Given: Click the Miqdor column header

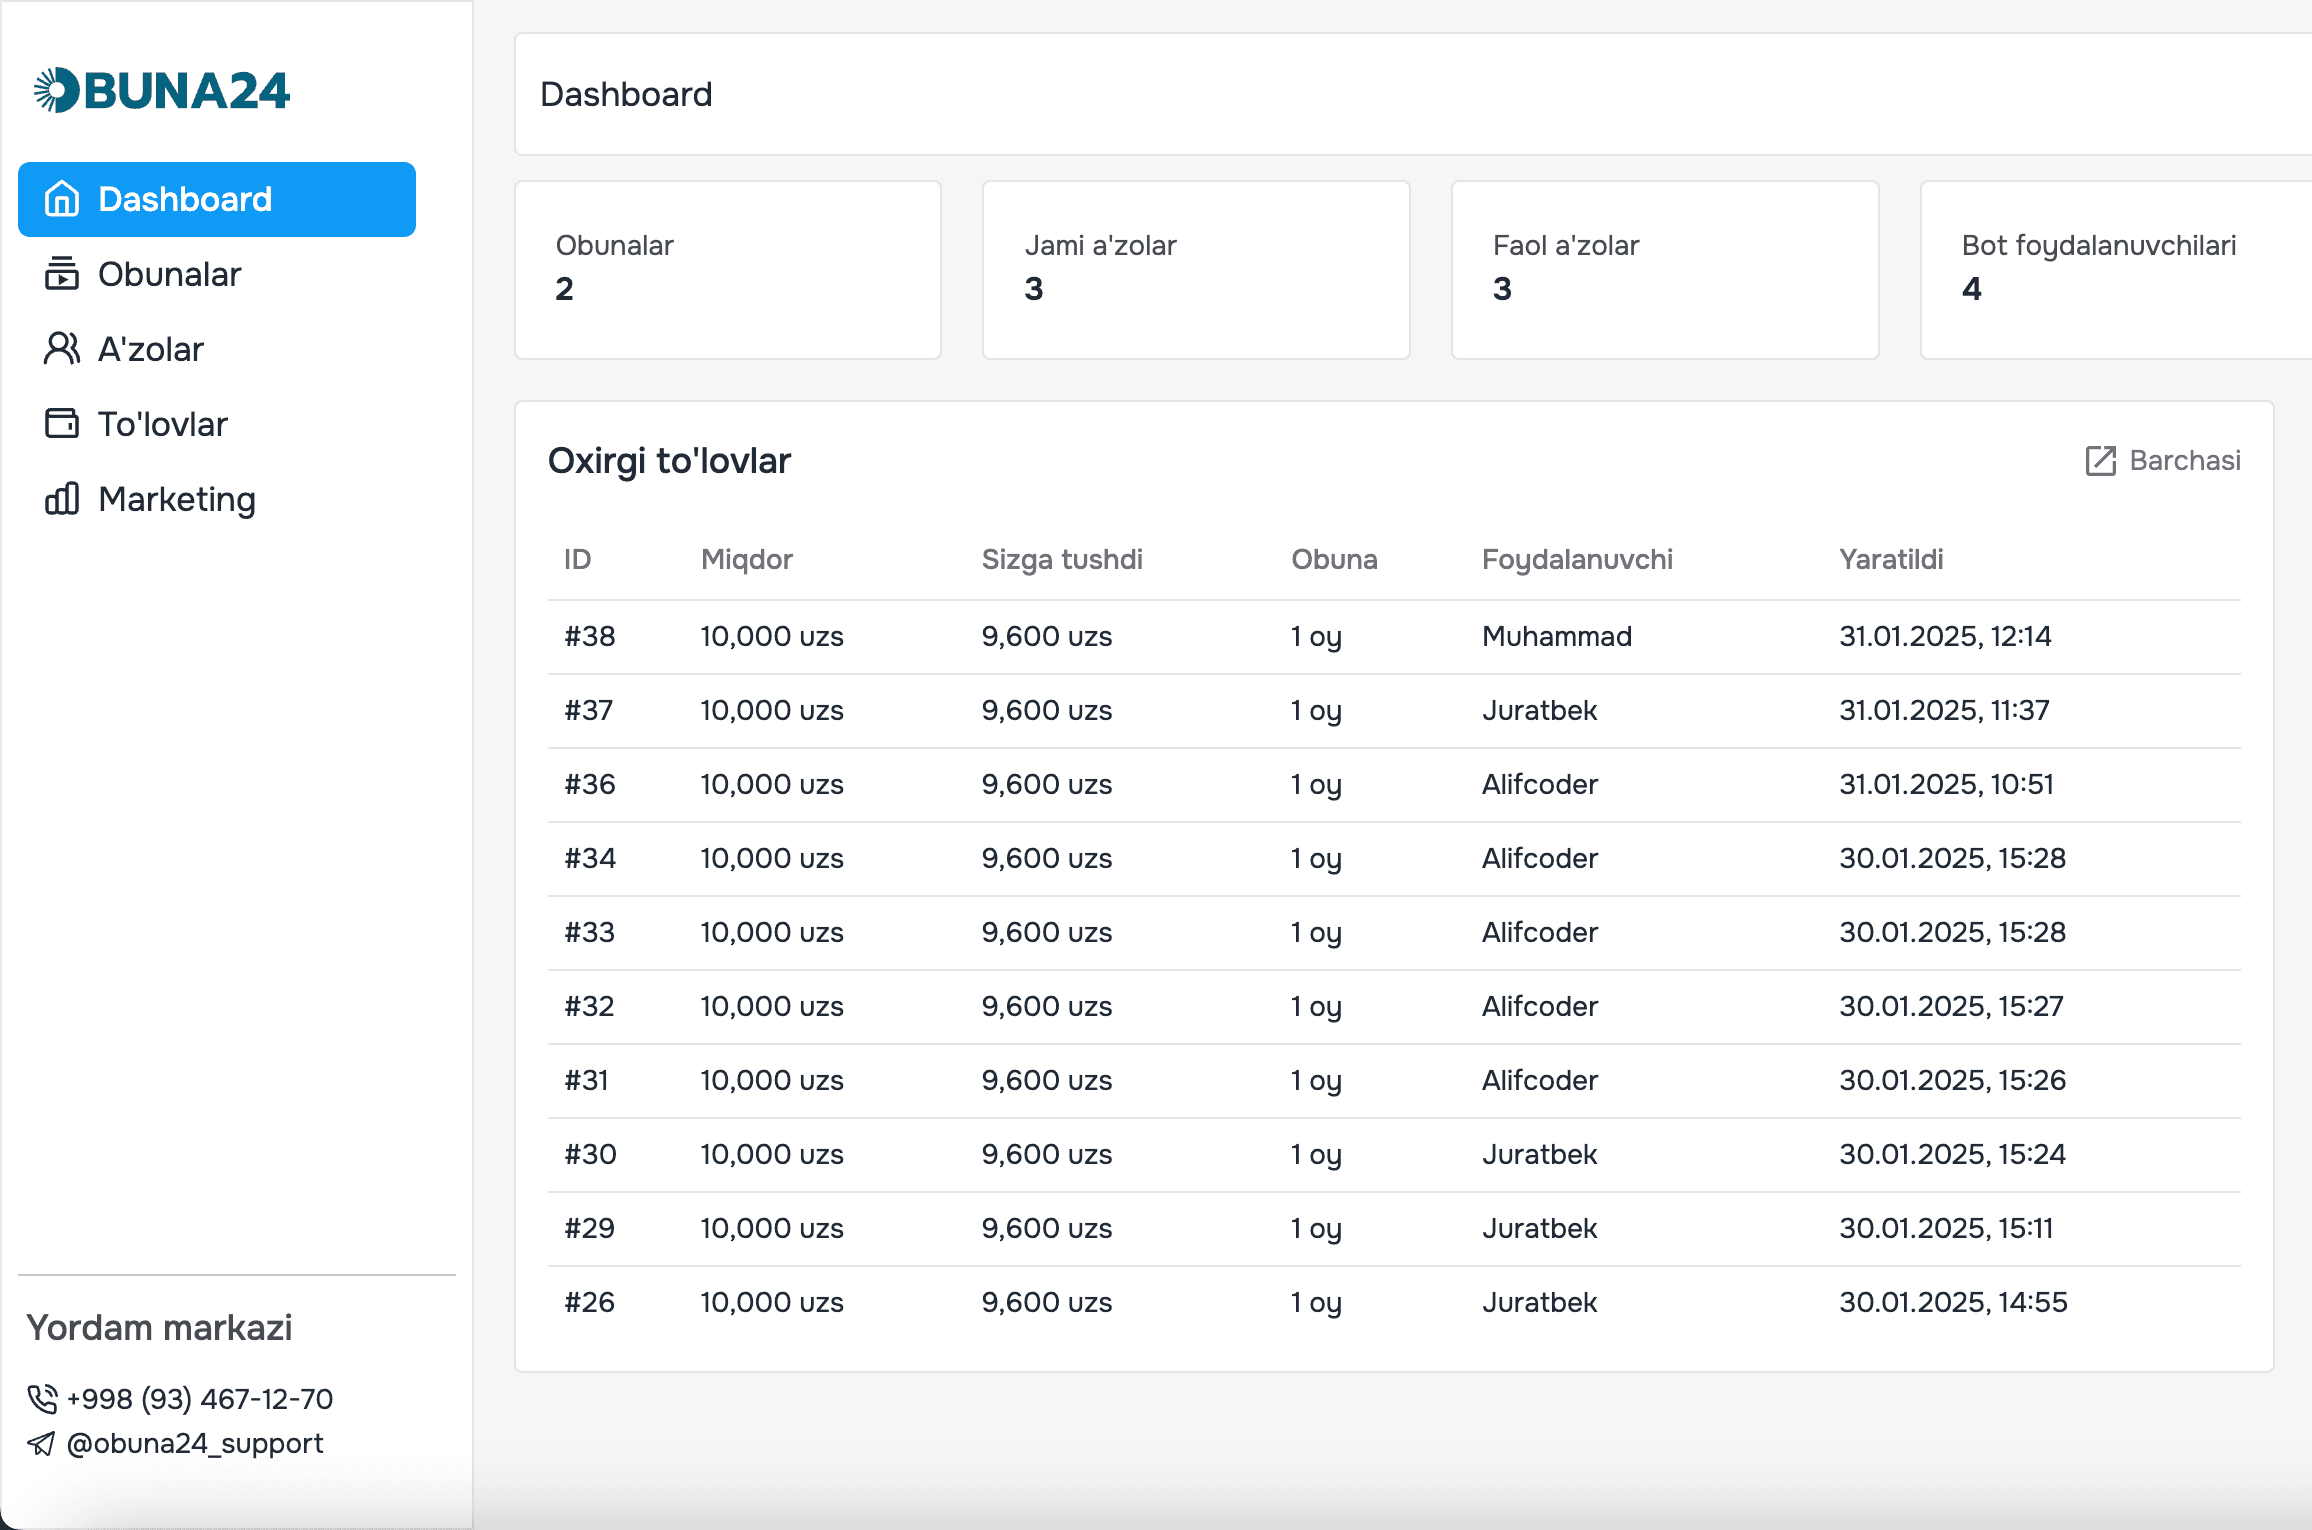Looking at the screenshot, I should (x=747, y=559).
